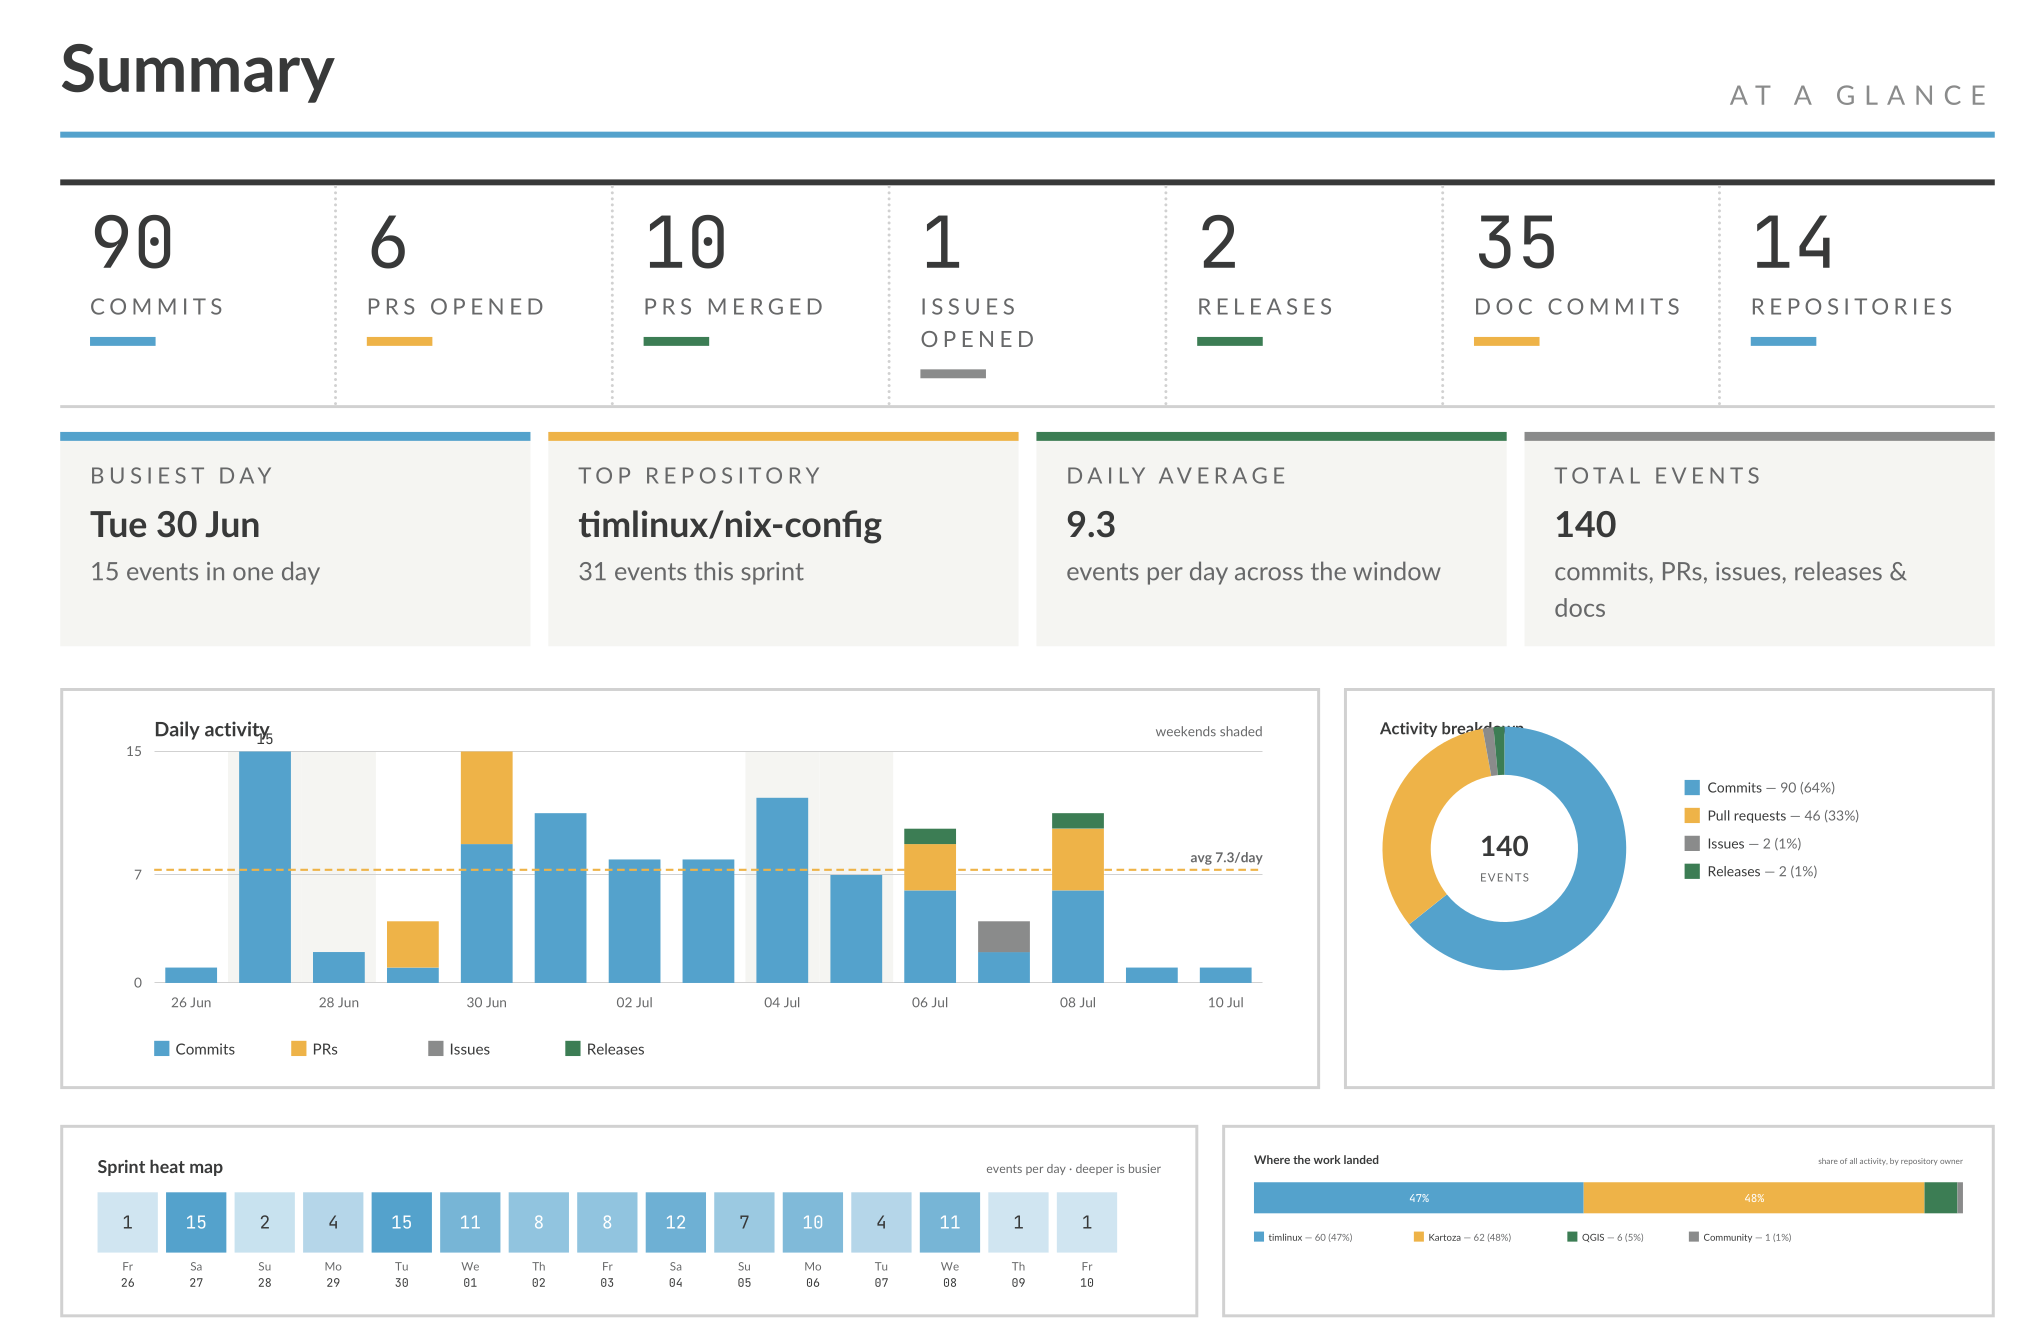
Task: Click the gray Issues swatch in Daily activity legend
Action: [436, 1049]
